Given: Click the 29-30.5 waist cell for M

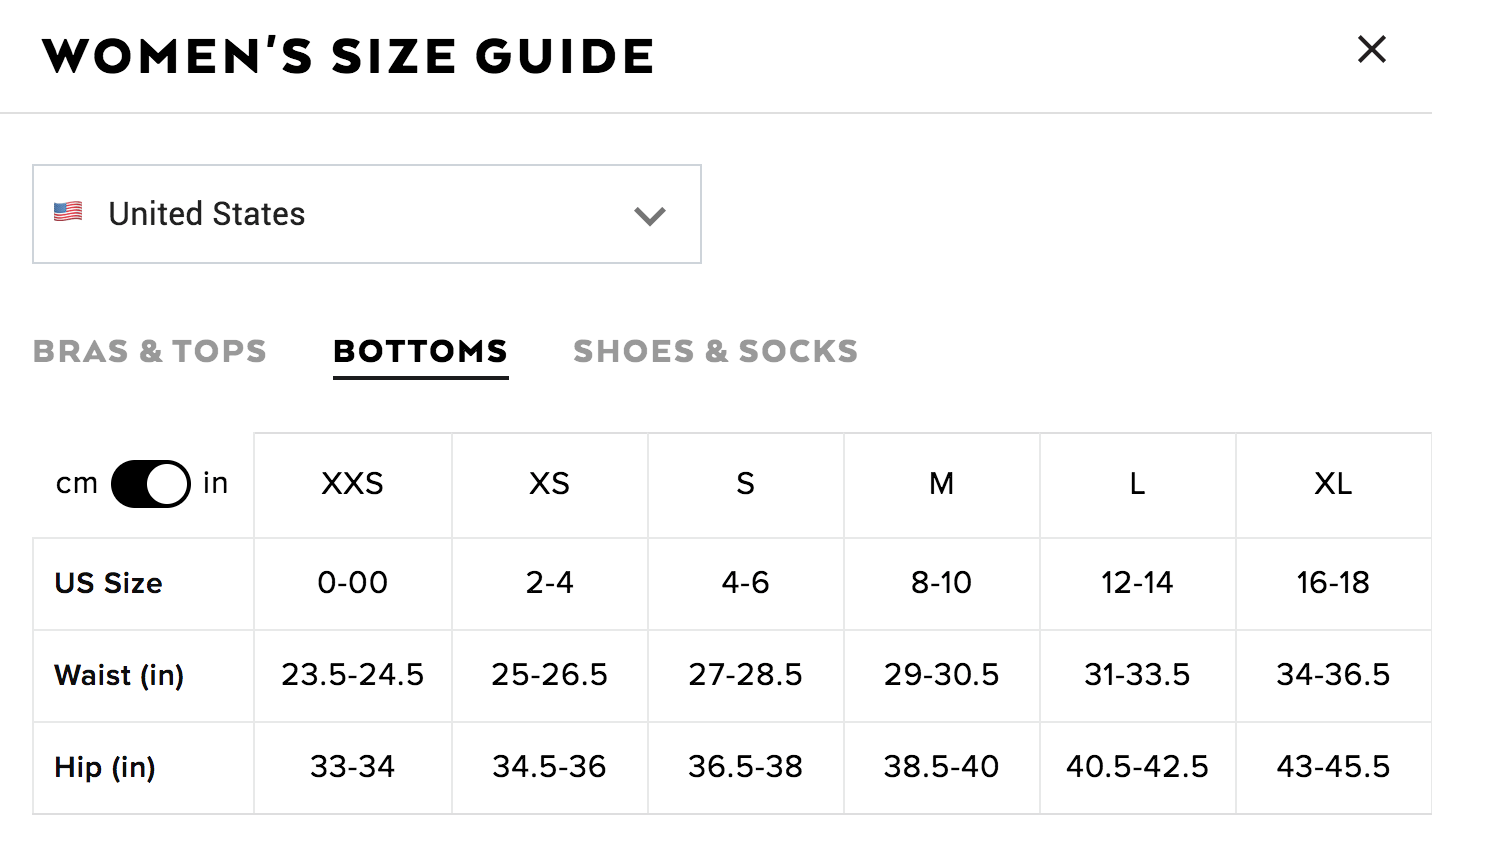Looking at the screenshot, I should (x=942, y=675).
